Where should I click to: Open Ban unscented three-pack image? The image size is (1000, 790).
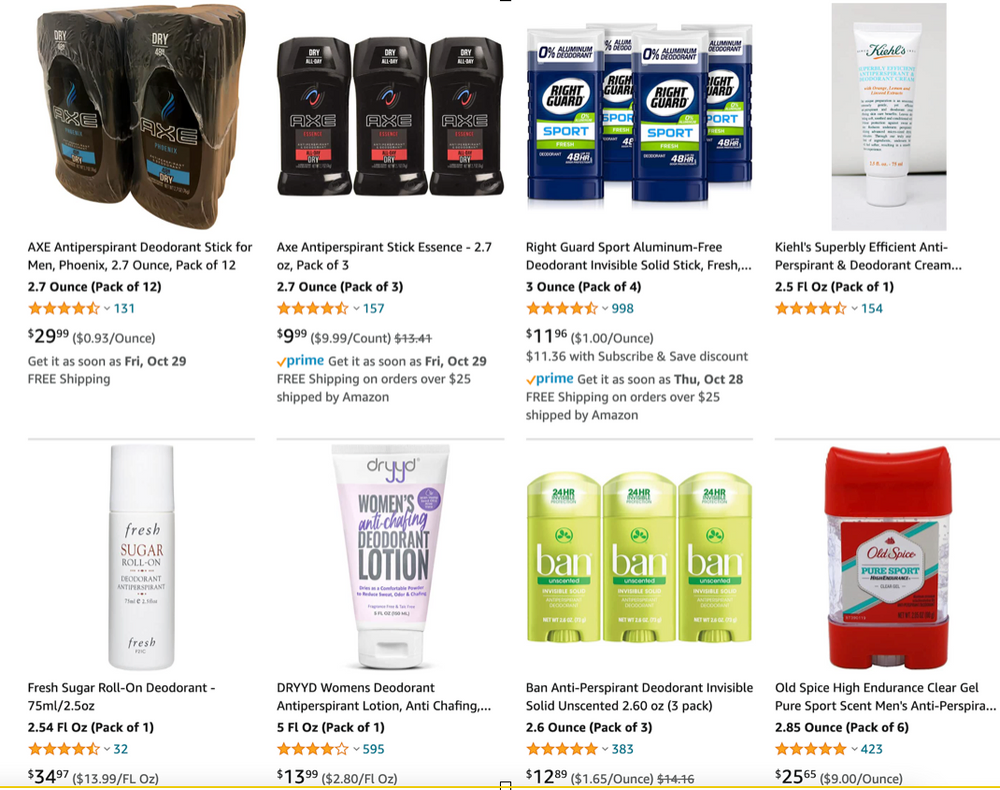coord(639,557)
